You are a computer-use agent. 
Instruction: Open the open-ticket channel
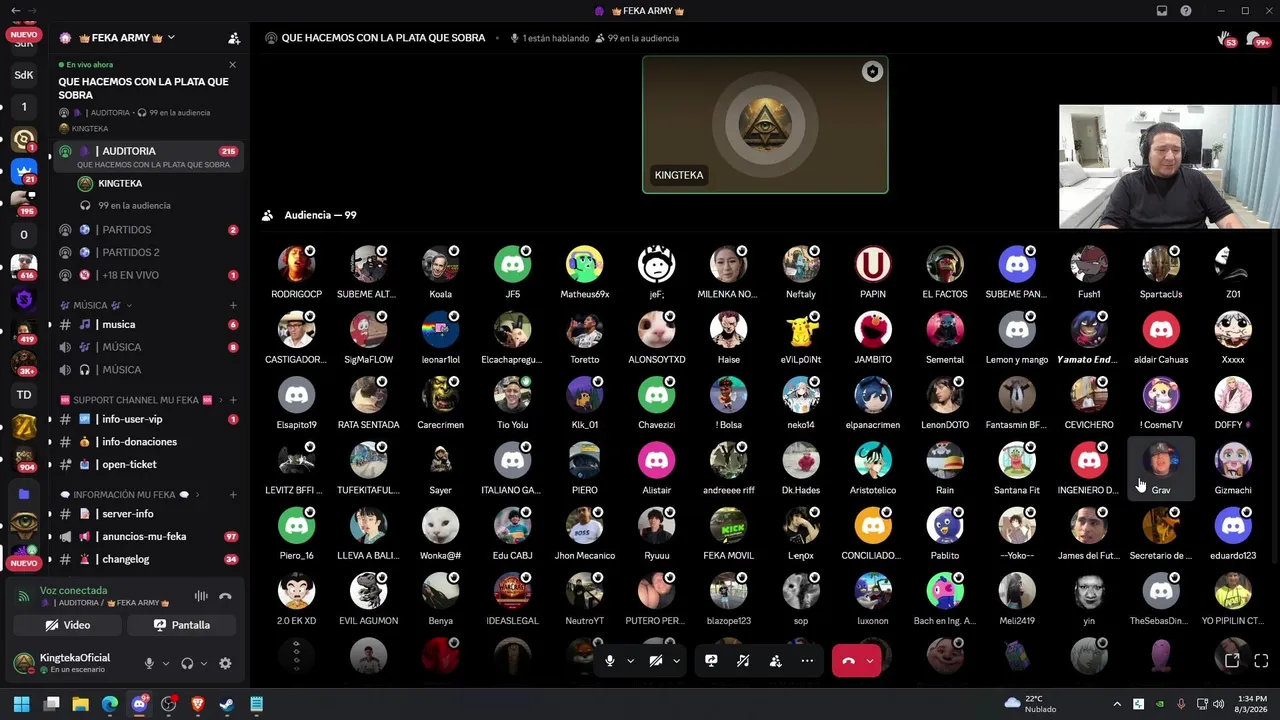coord(148,465)
